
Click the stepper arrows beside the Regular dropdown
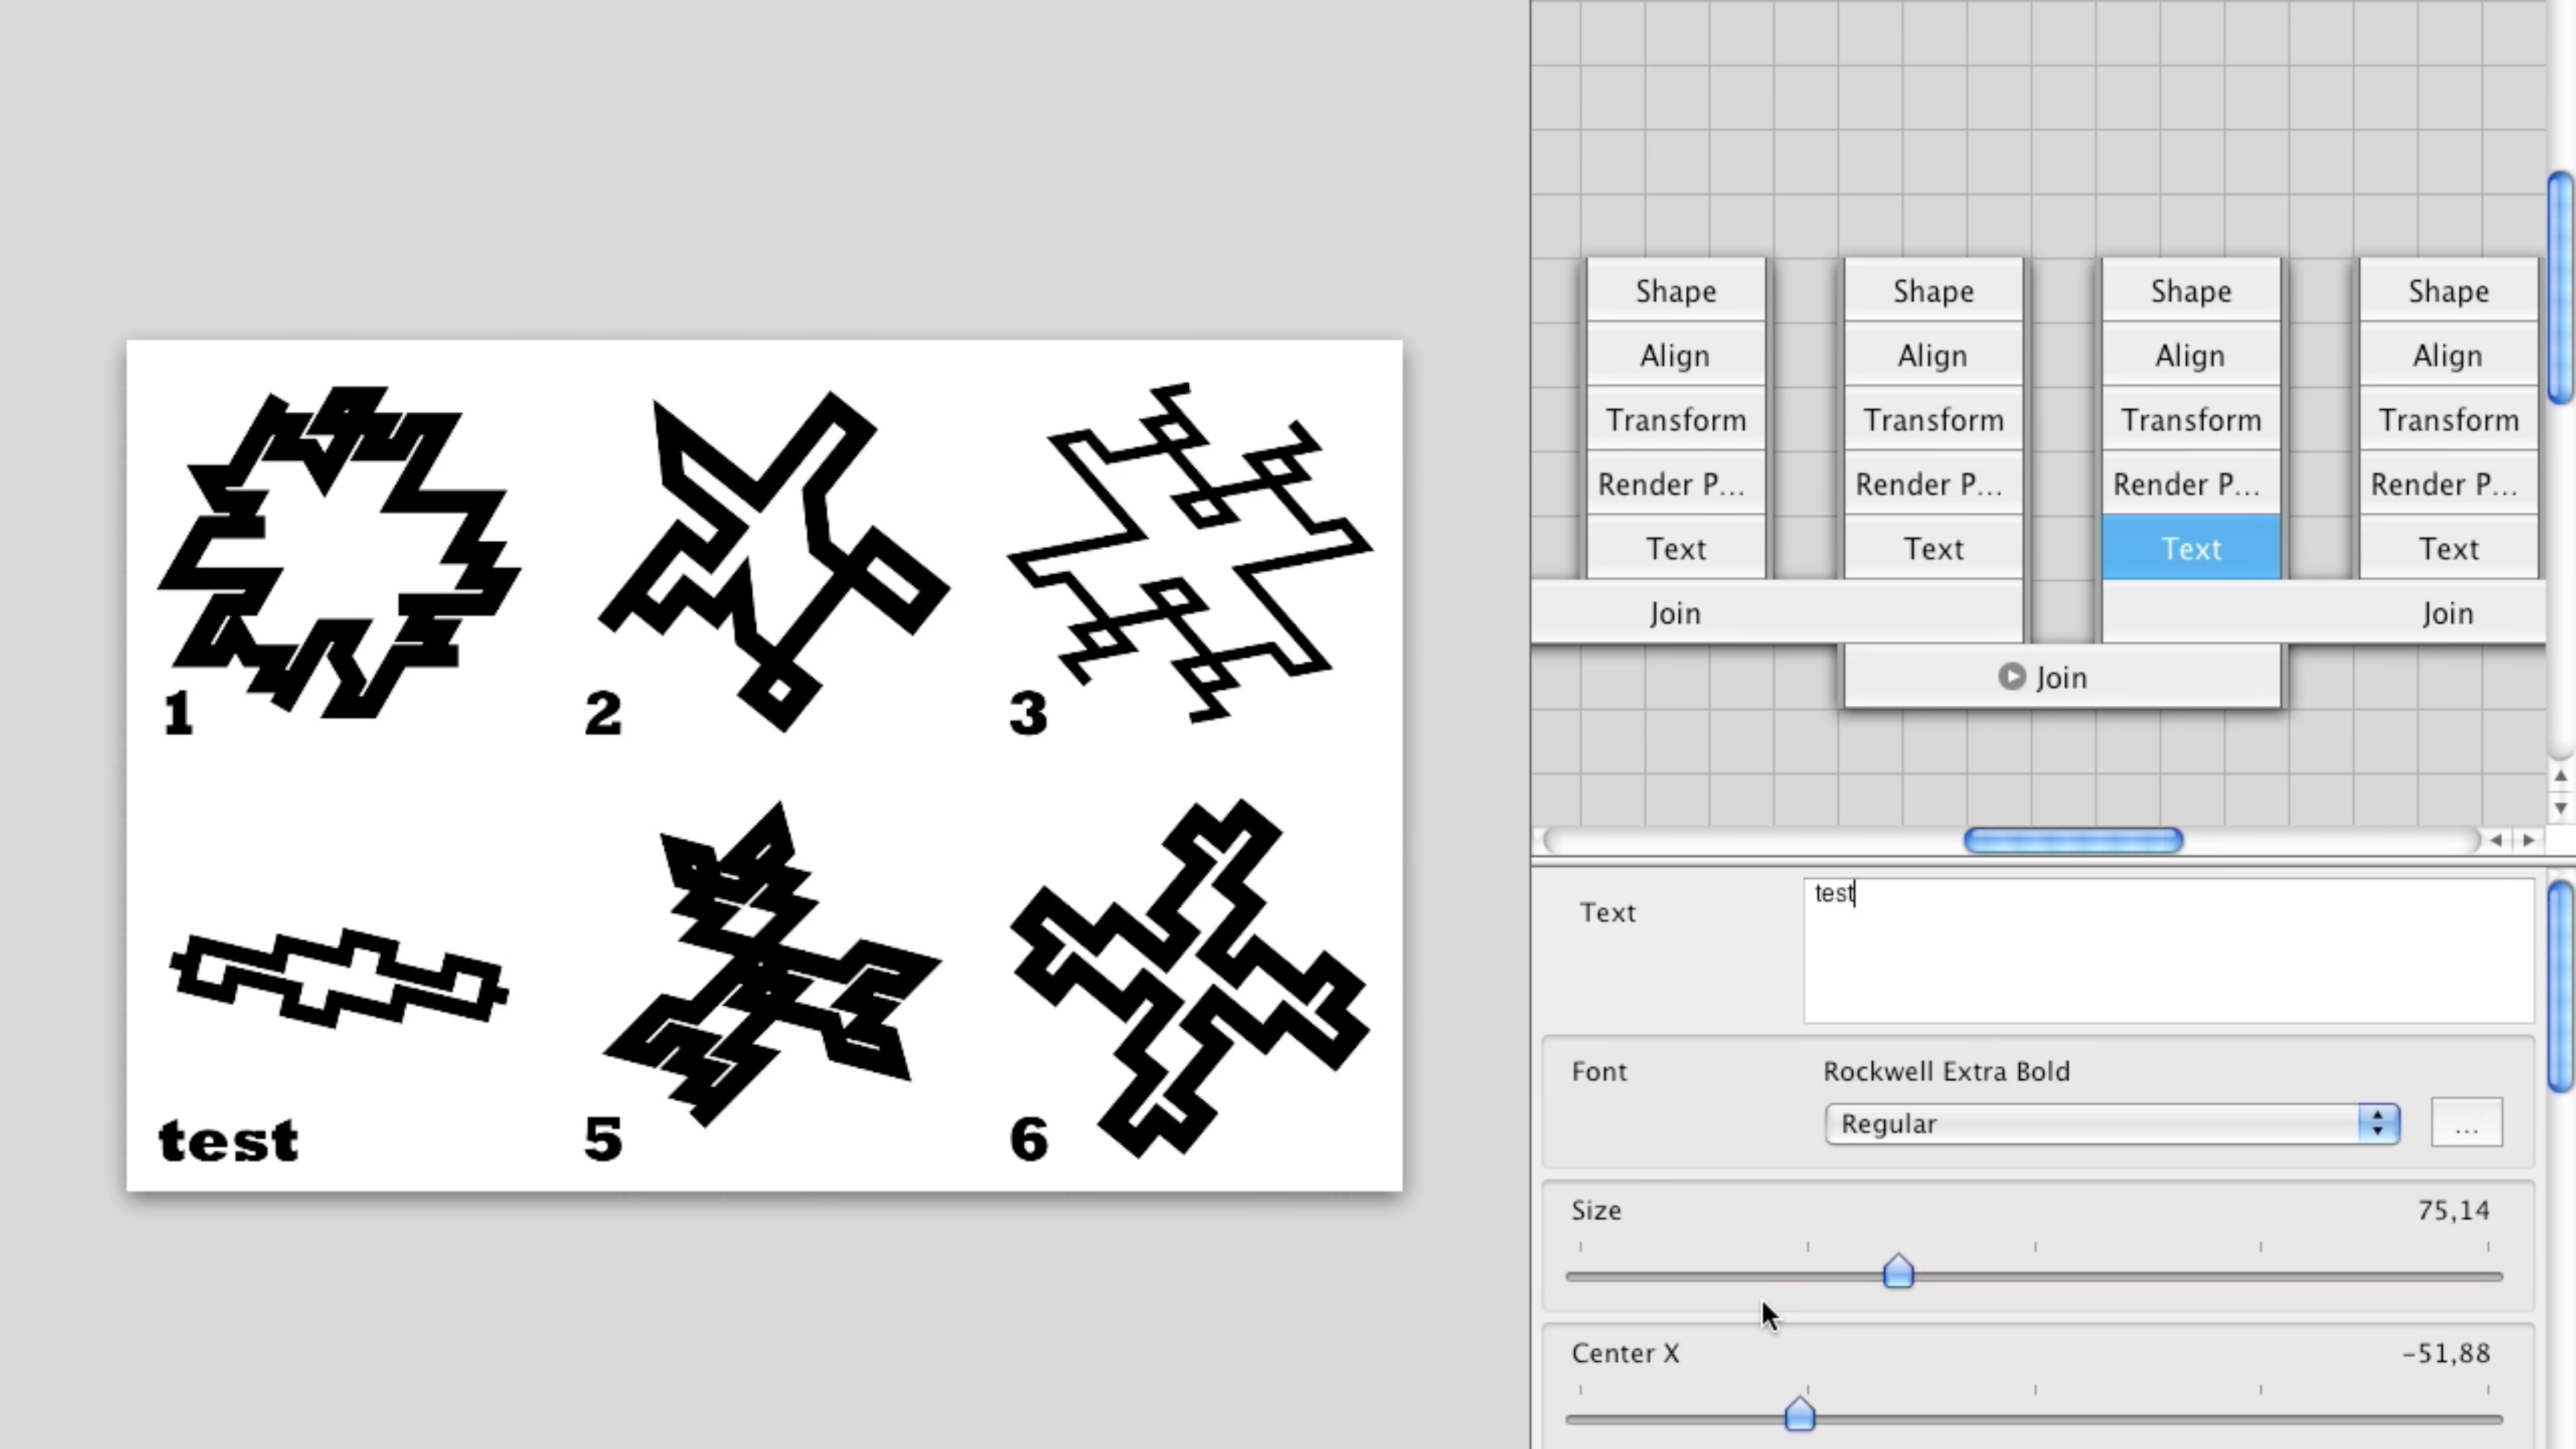tap(2378, 1123)
